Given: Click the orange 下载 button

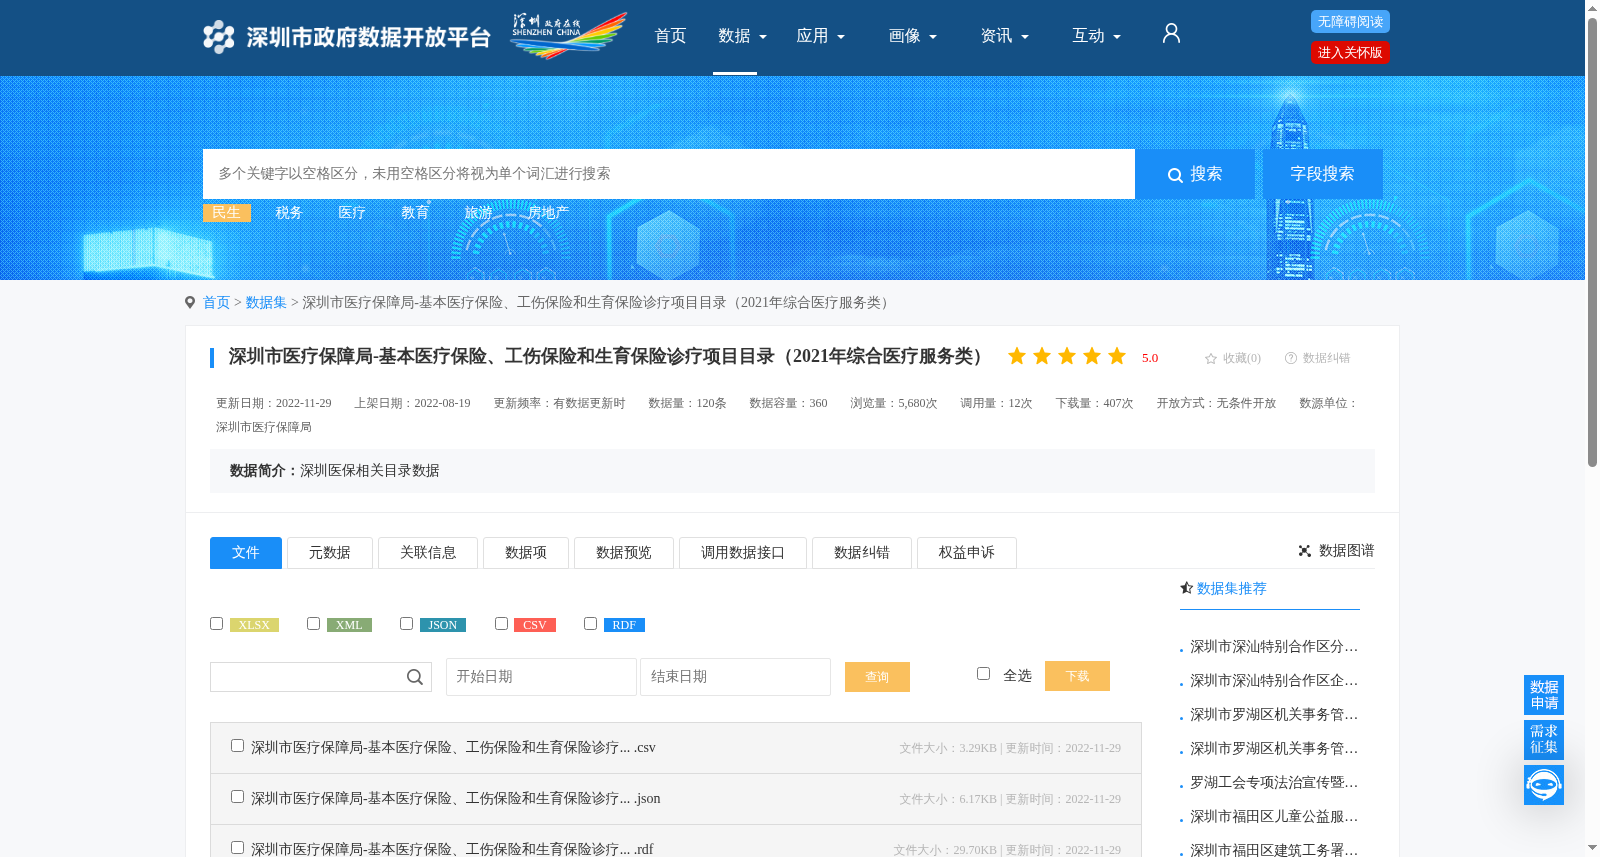Looking at the screenshot, I should coord(1077,676).
